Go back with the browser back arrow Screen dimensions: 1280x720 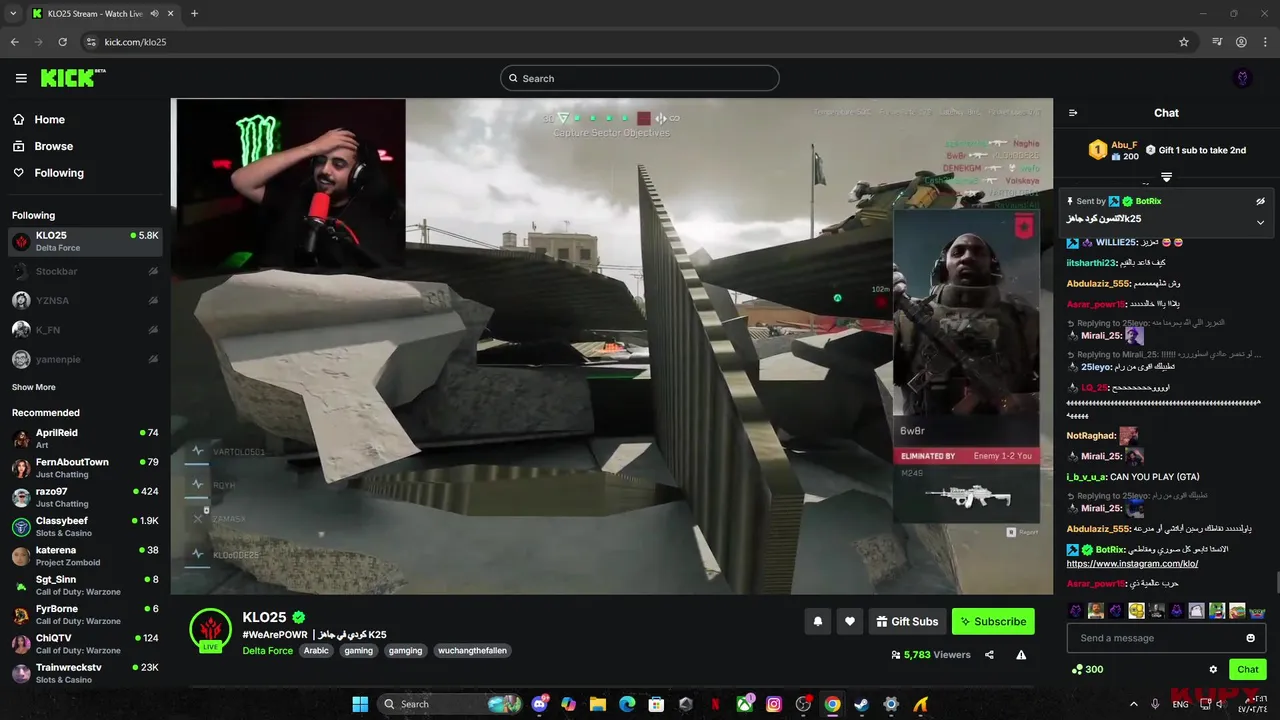pyautogui.click(x=14, y=42)
